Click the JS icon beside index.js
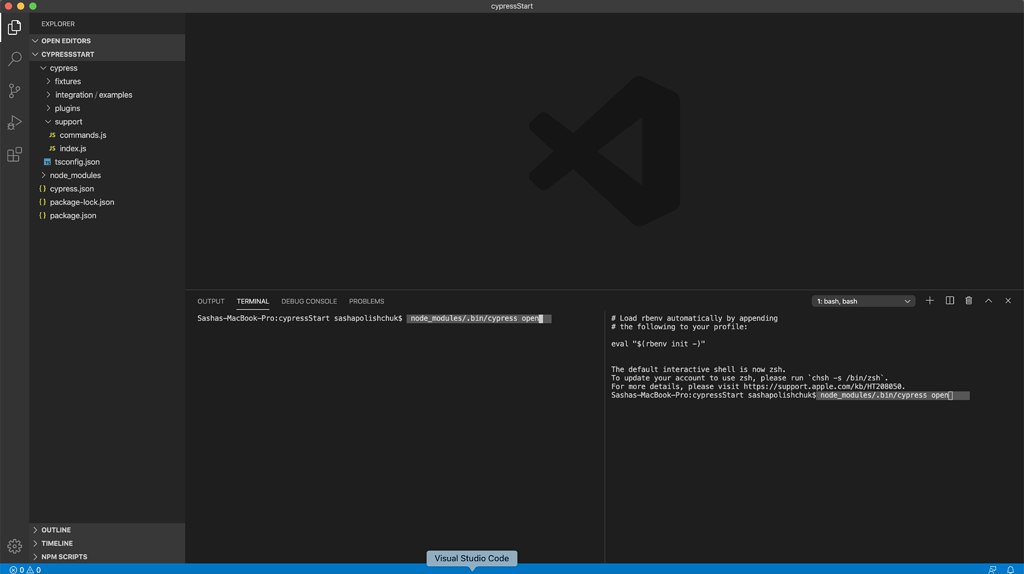This screenshot has width=1024, height=574. (52, 148)
